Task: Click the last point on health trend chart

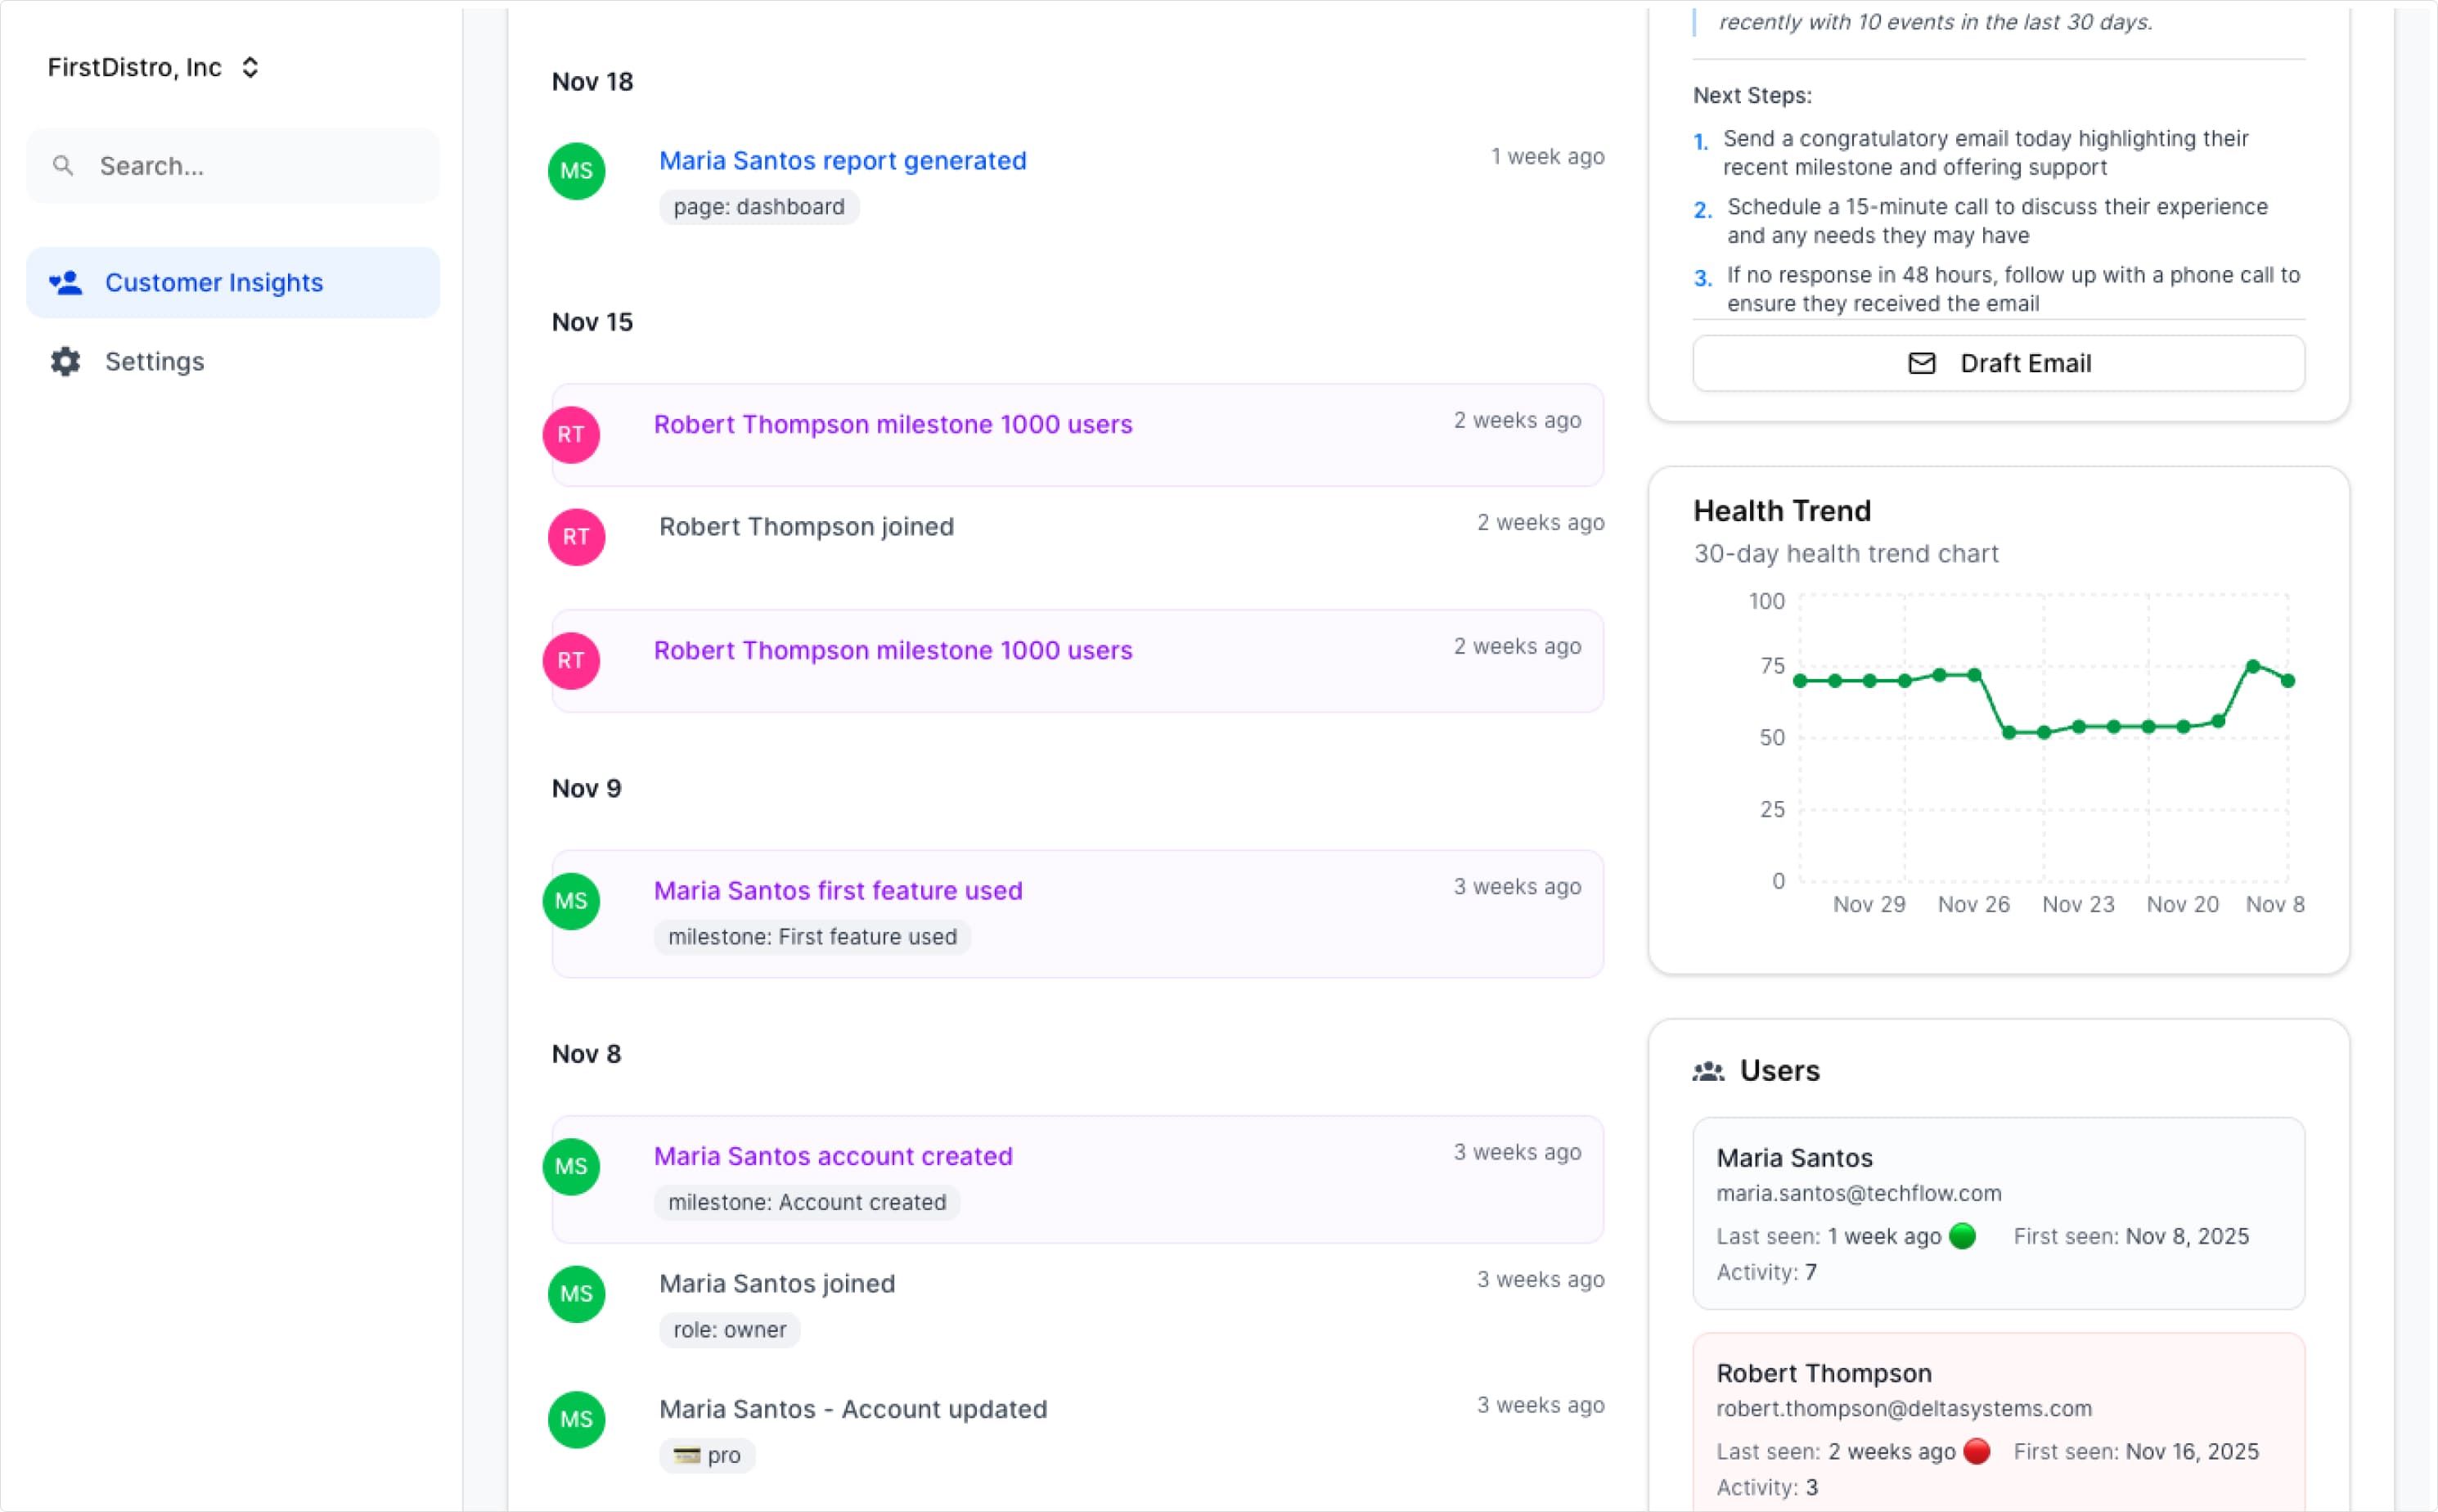Action: point(2287,681)
